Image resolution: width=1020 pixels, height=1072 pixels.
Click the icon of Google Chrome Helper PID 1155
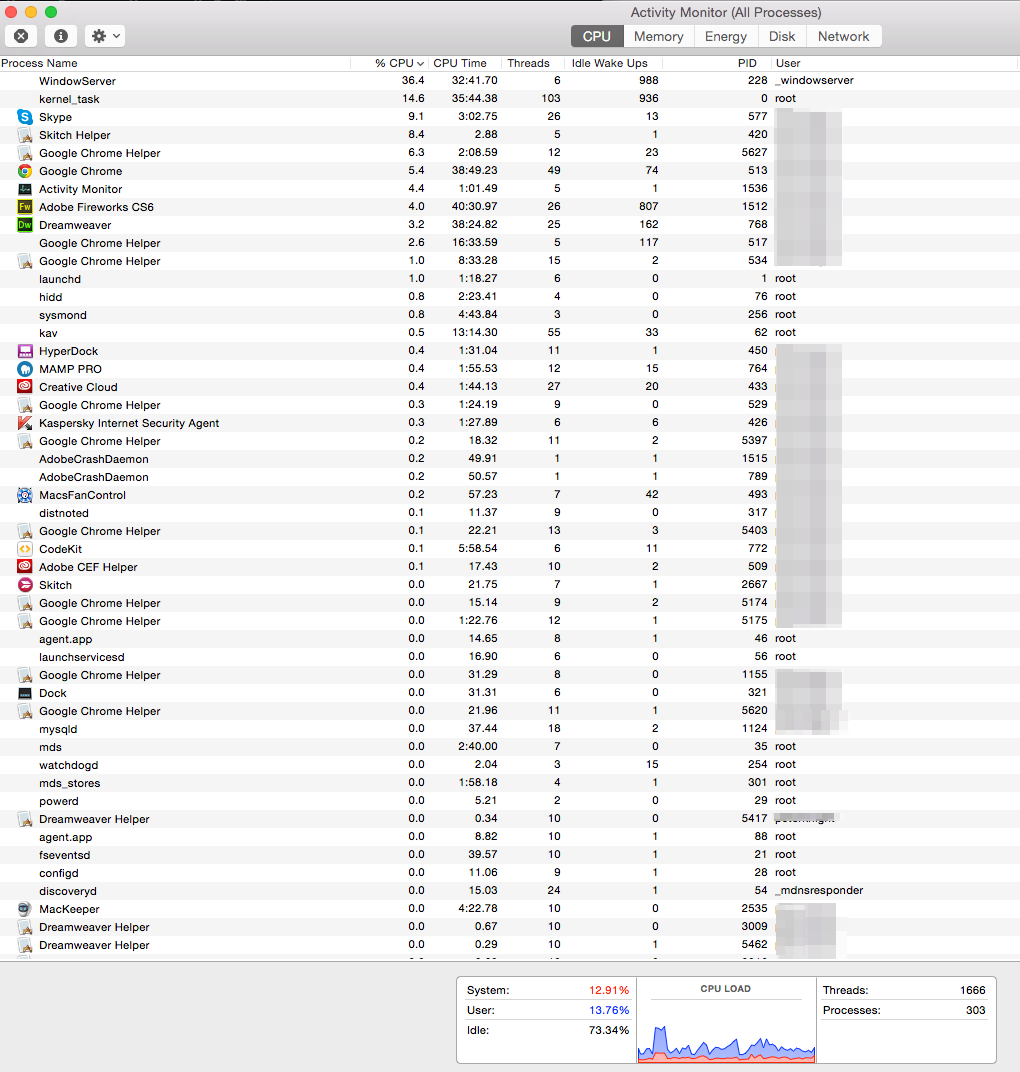(x=25, y=675)
